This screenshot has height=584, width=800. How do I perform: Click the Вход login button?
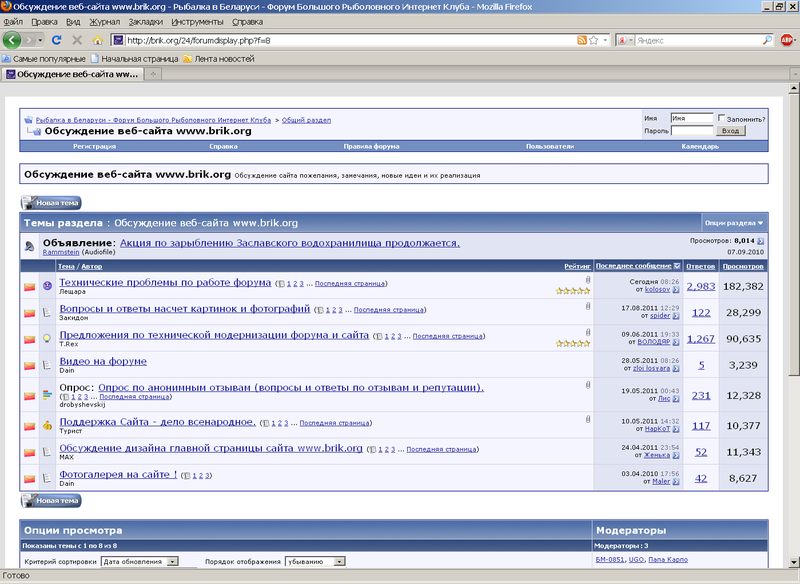tap(731, 130)
